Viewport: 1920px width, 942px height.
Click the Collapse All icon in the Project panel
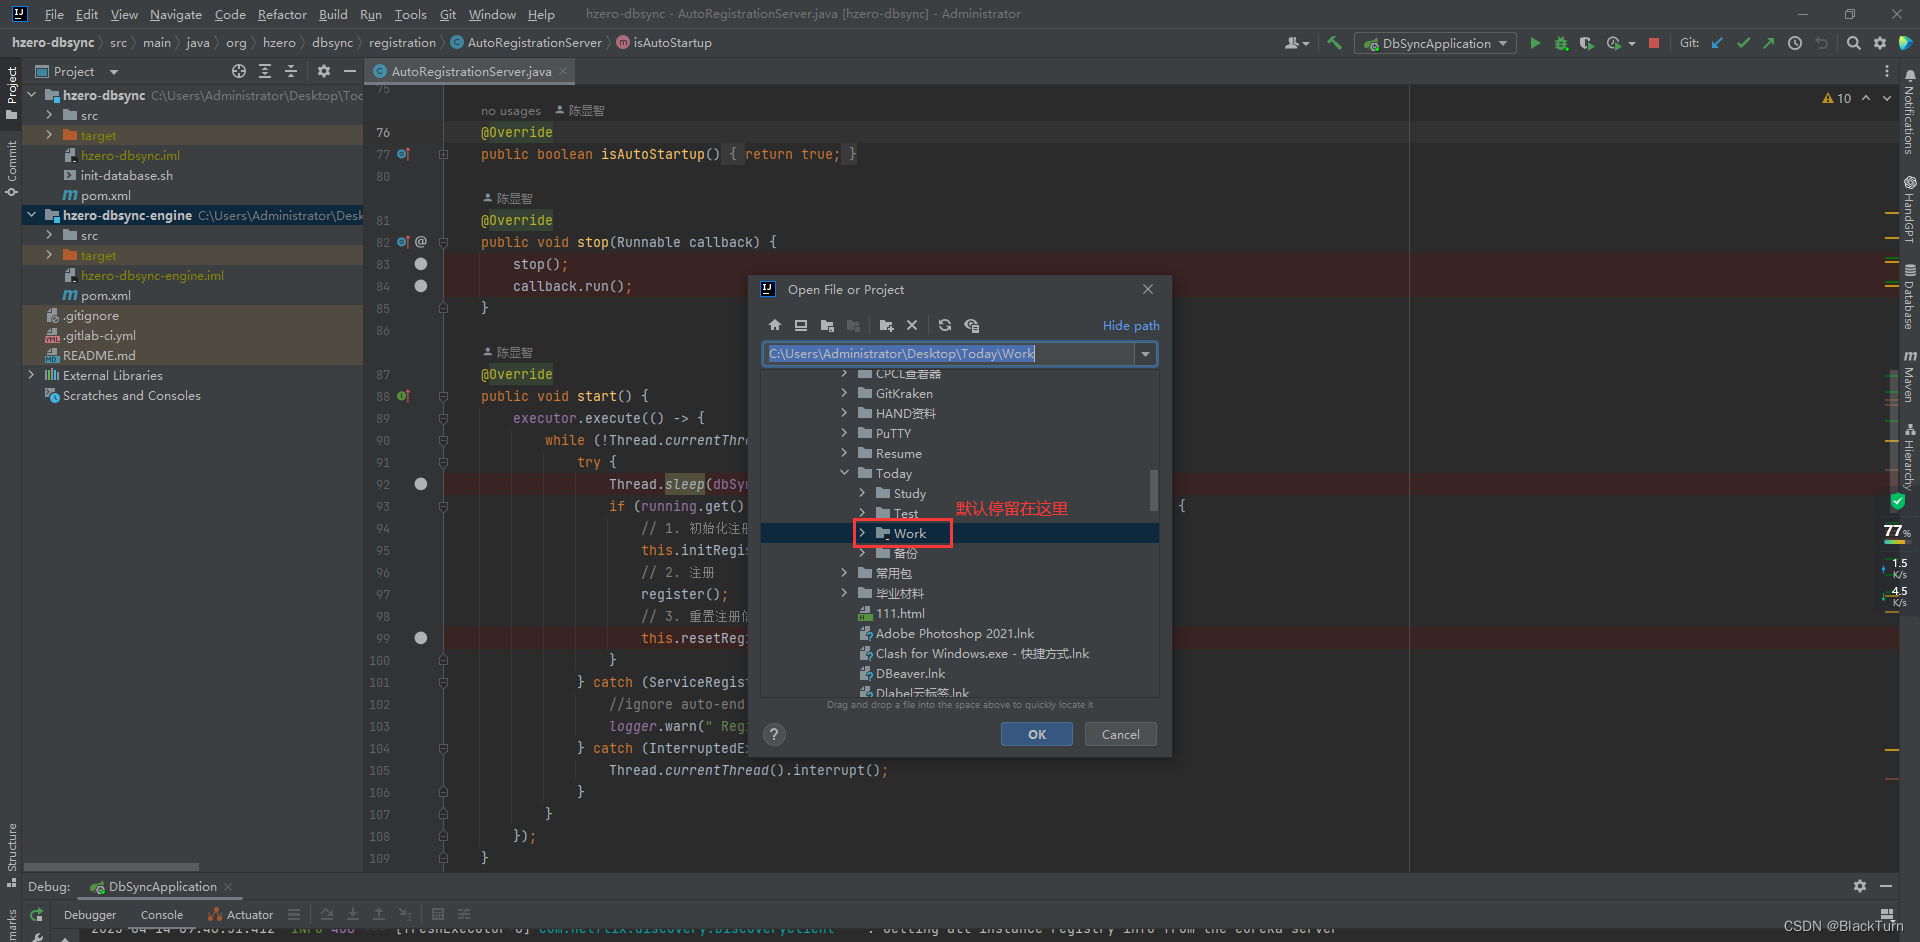pos(291,71)
